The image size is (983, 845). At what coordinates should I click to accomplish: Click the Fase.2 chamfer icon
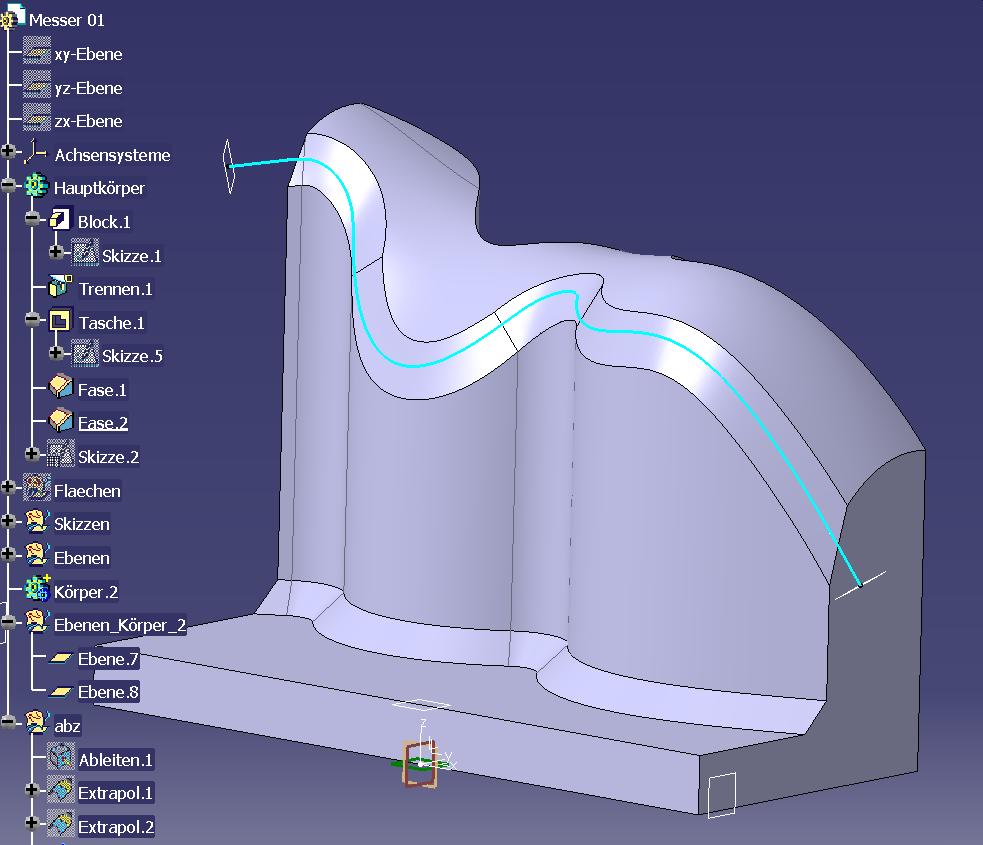pos(61,420)
